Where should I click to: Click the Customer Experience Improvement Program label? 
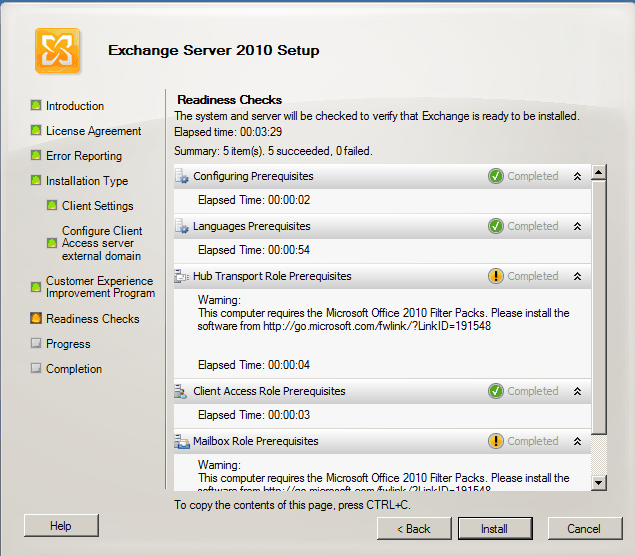pyautogui.click(x=100, y=287)
